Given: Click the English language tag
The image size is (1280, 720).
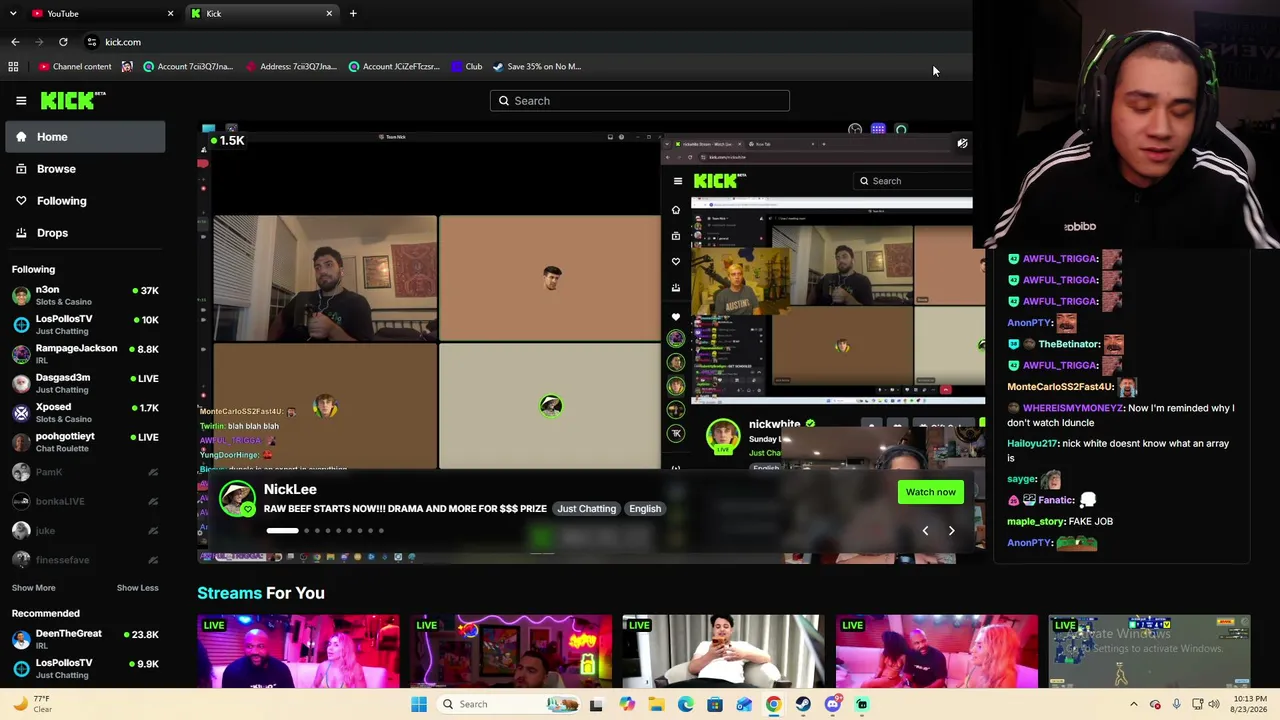Looking at the screenshot, I should pyautogui.click(x=645, y=509).
